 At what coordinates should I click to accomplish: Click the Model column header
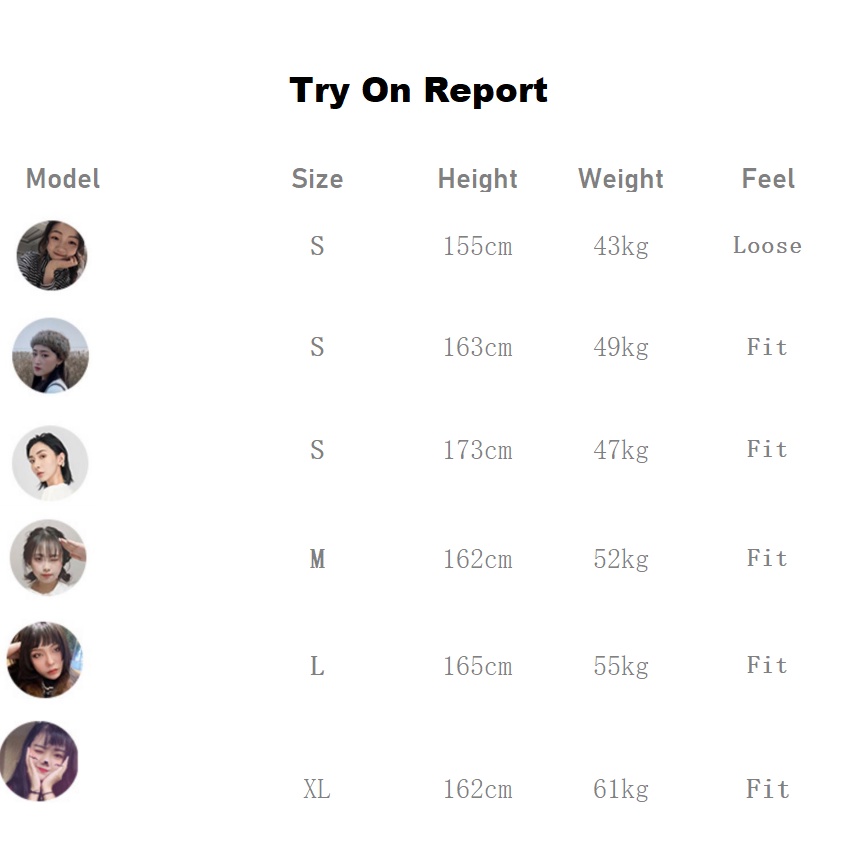click(63, 179)
